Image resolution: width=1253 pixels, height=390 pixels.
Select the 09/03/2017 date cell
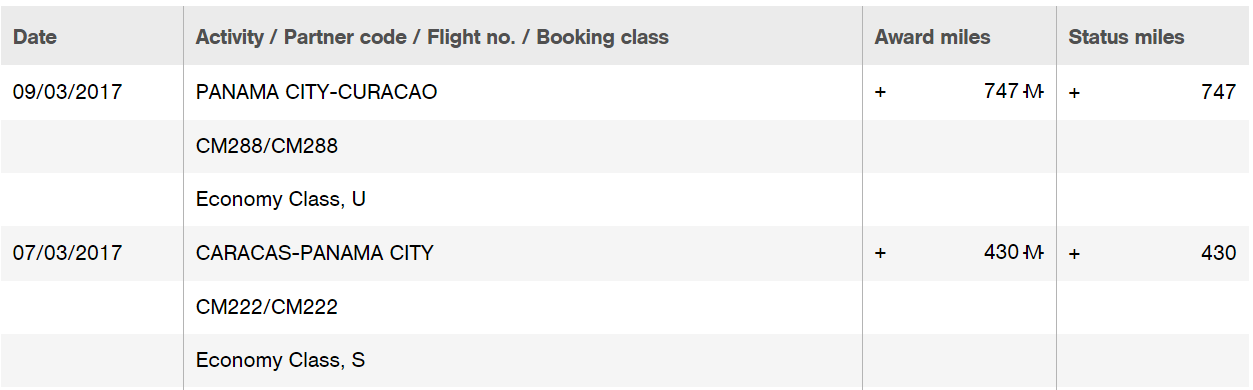pos(67,92)
